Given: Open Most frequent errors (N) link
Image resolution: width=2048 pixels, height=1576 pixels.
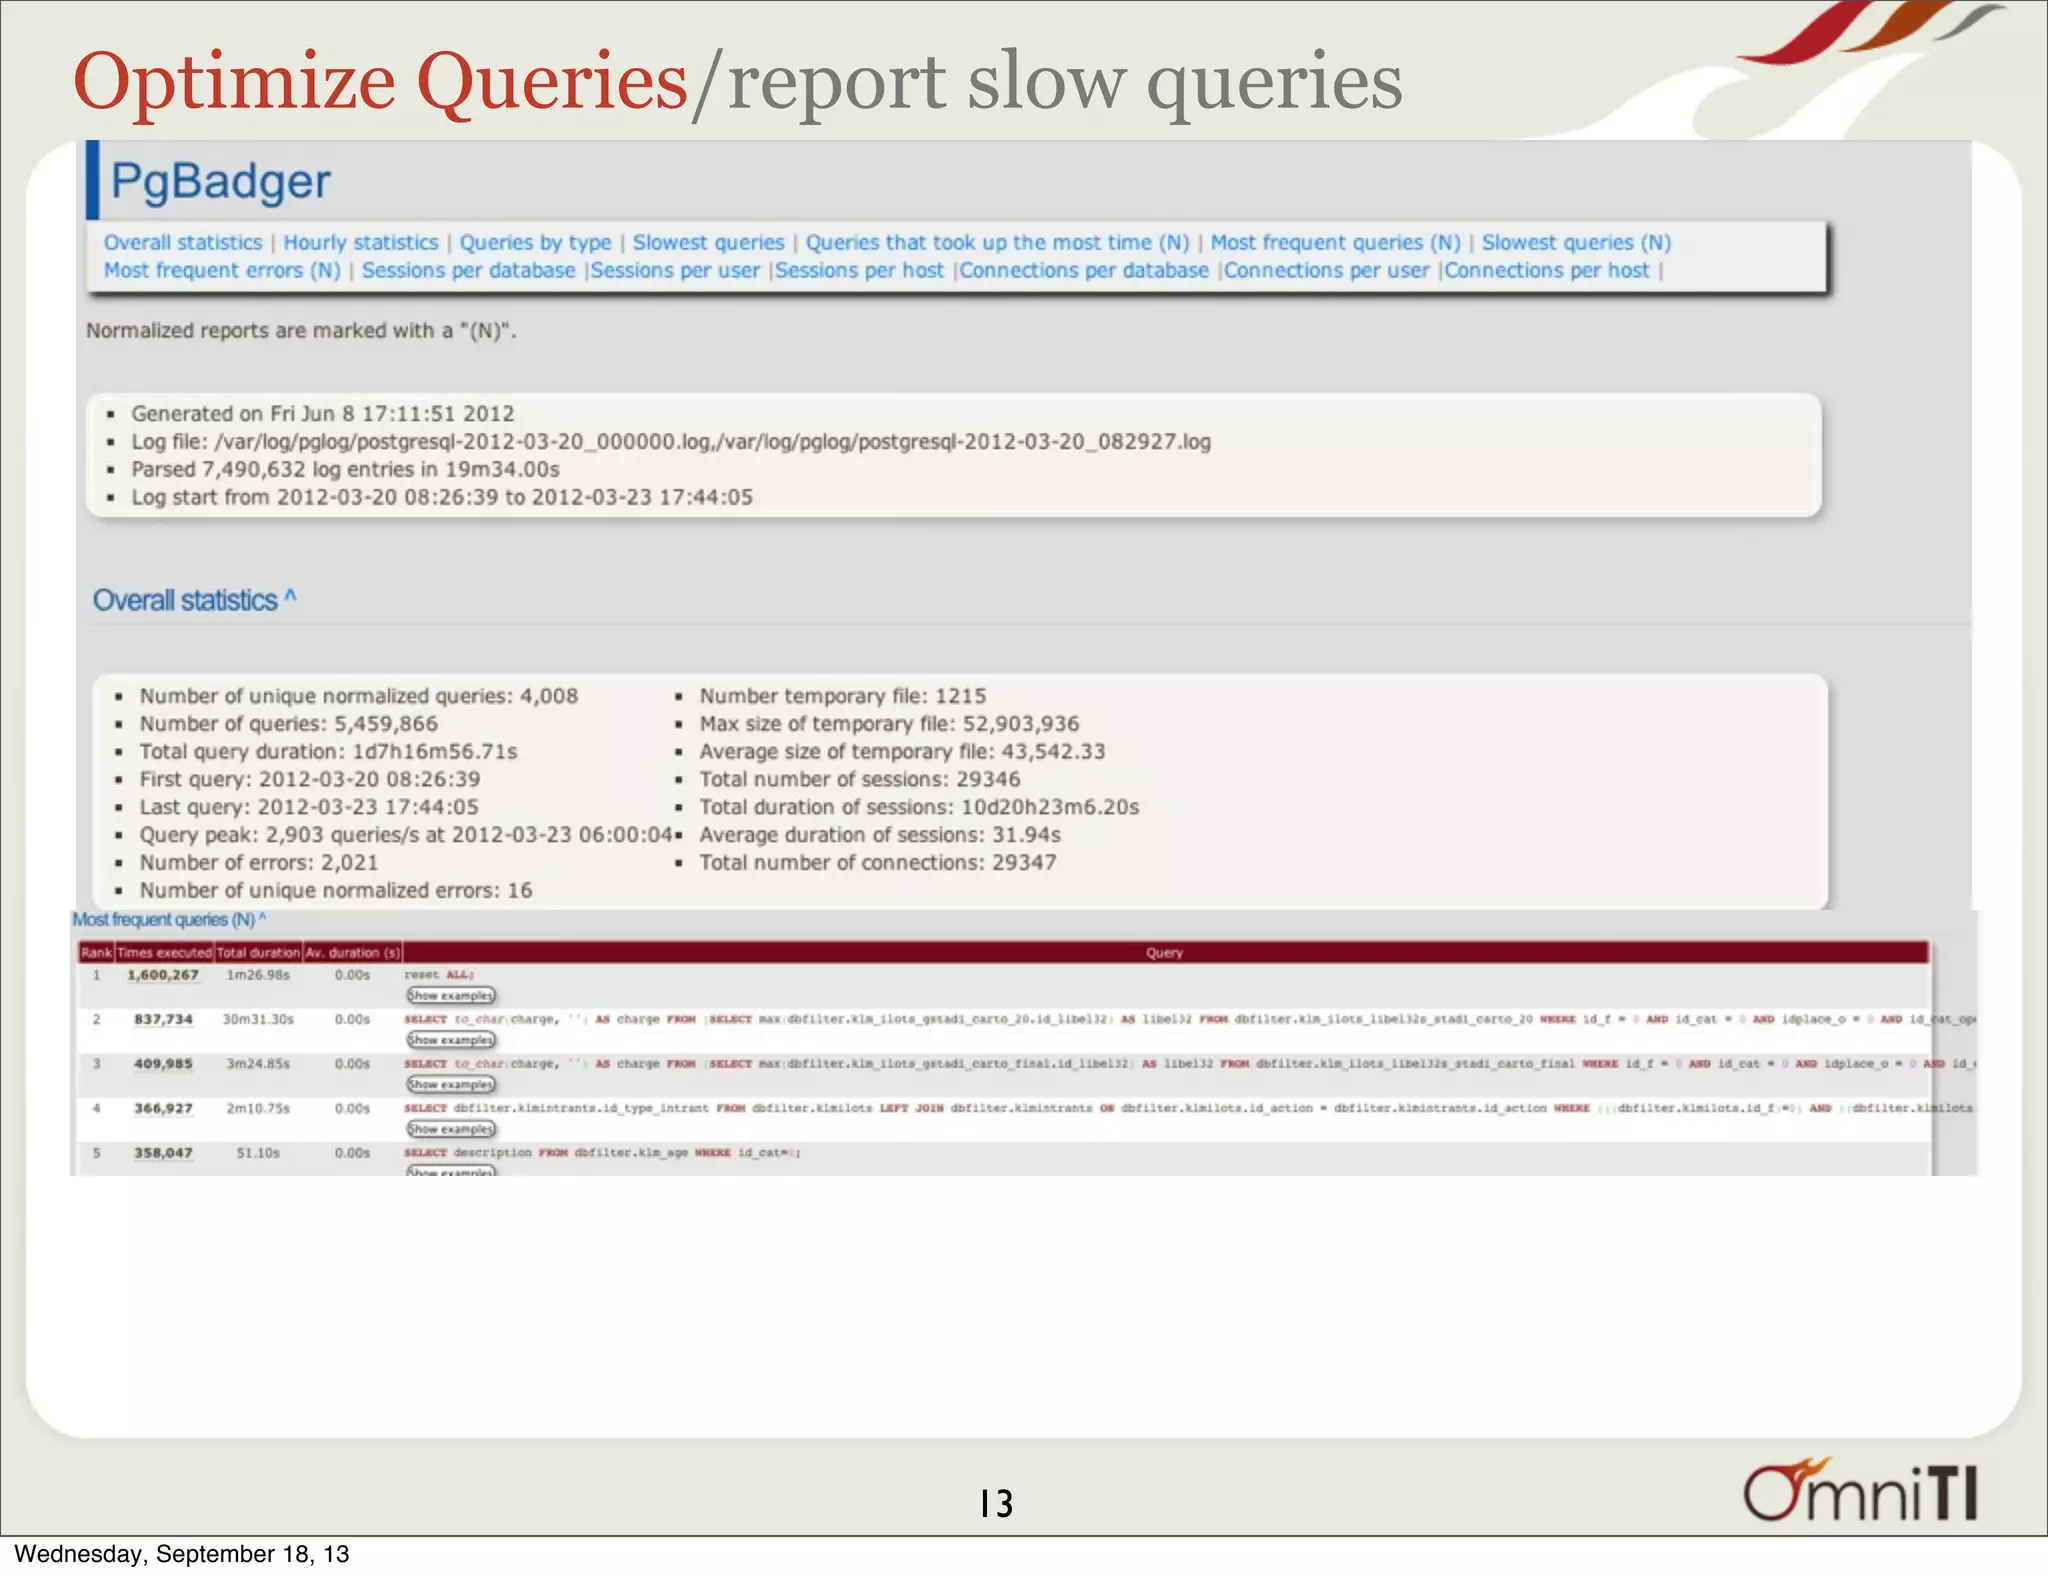Looking at the screenshot, I should click(x=222, y=271).
